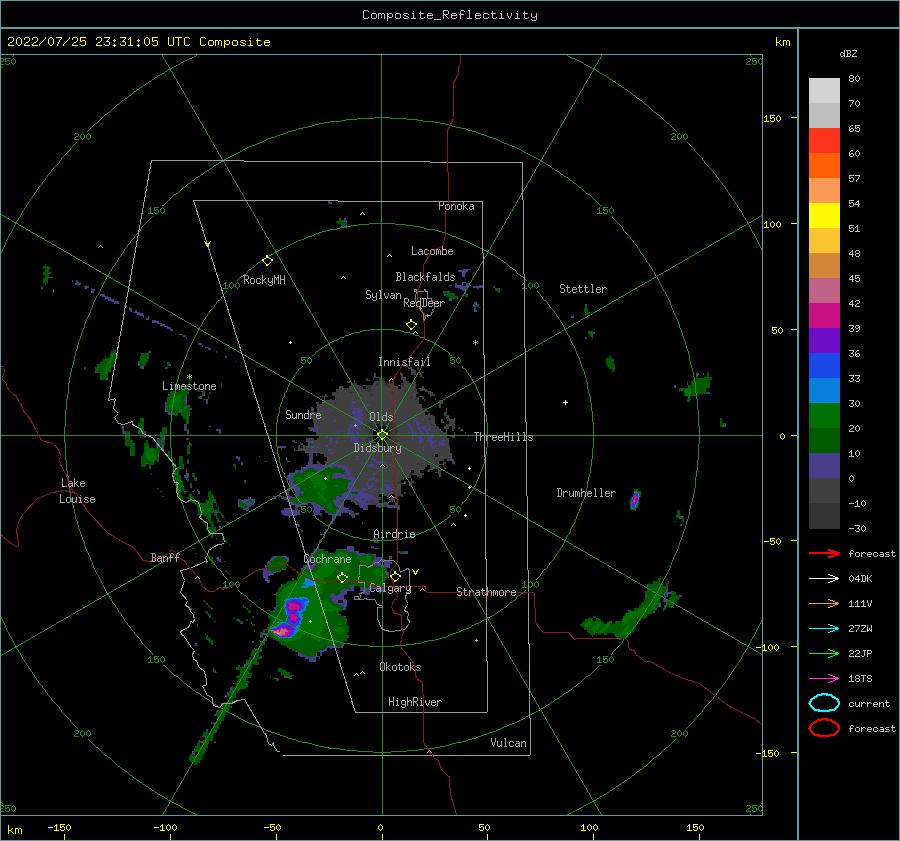
Task: Click the yellow diamond marker under Cochrane
Action: pos(343,578)
